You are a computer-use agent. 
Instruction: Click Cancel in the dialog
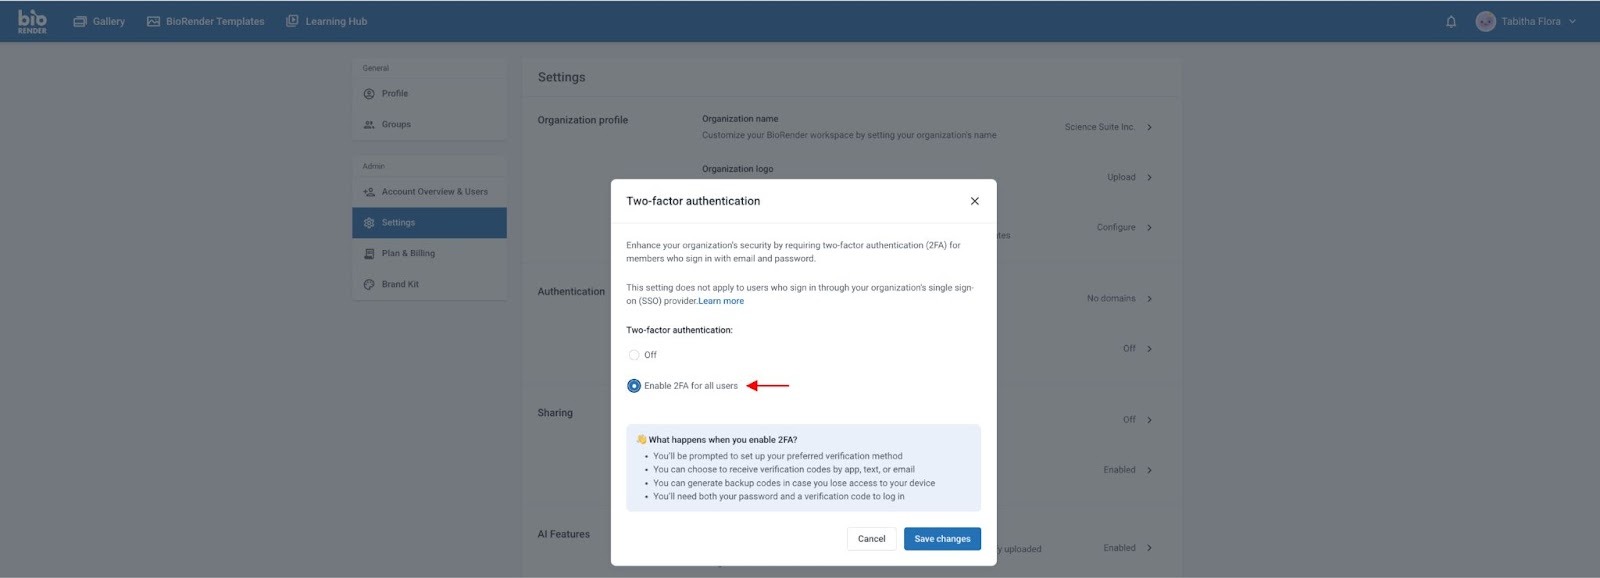[871, 539]
